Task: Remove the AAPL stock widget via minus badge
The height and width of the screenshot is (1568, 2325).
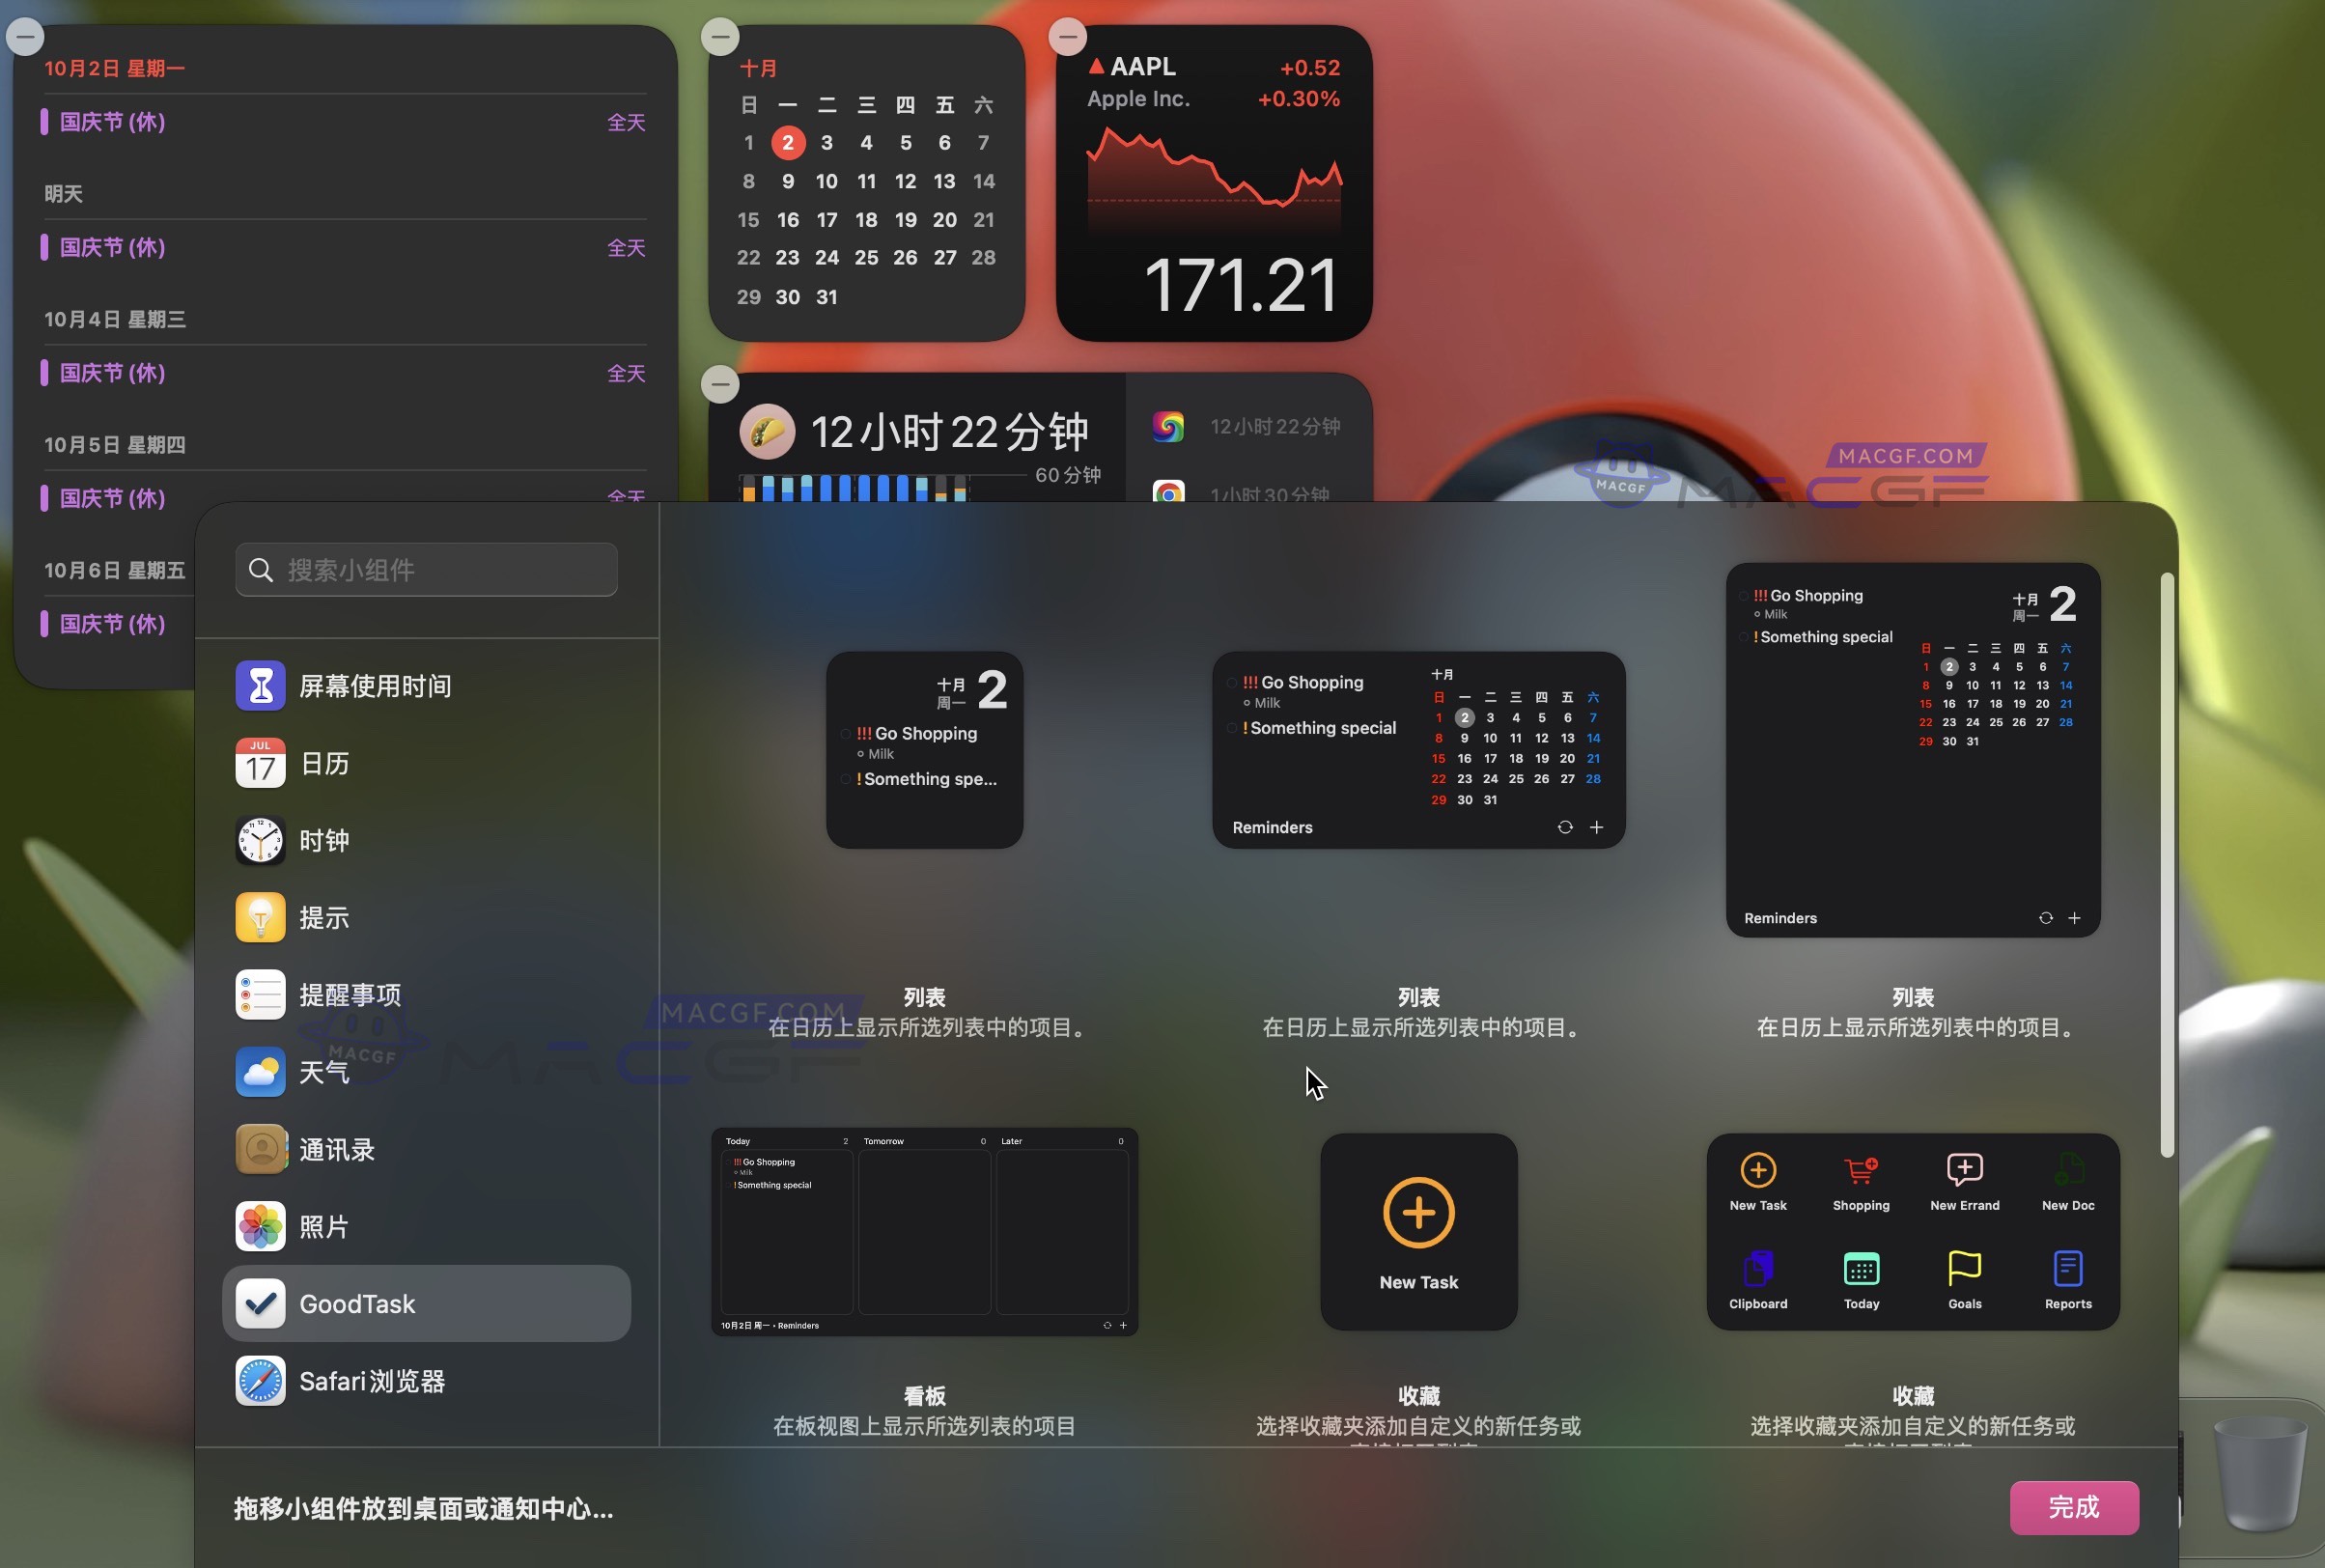Action: 1066,36
